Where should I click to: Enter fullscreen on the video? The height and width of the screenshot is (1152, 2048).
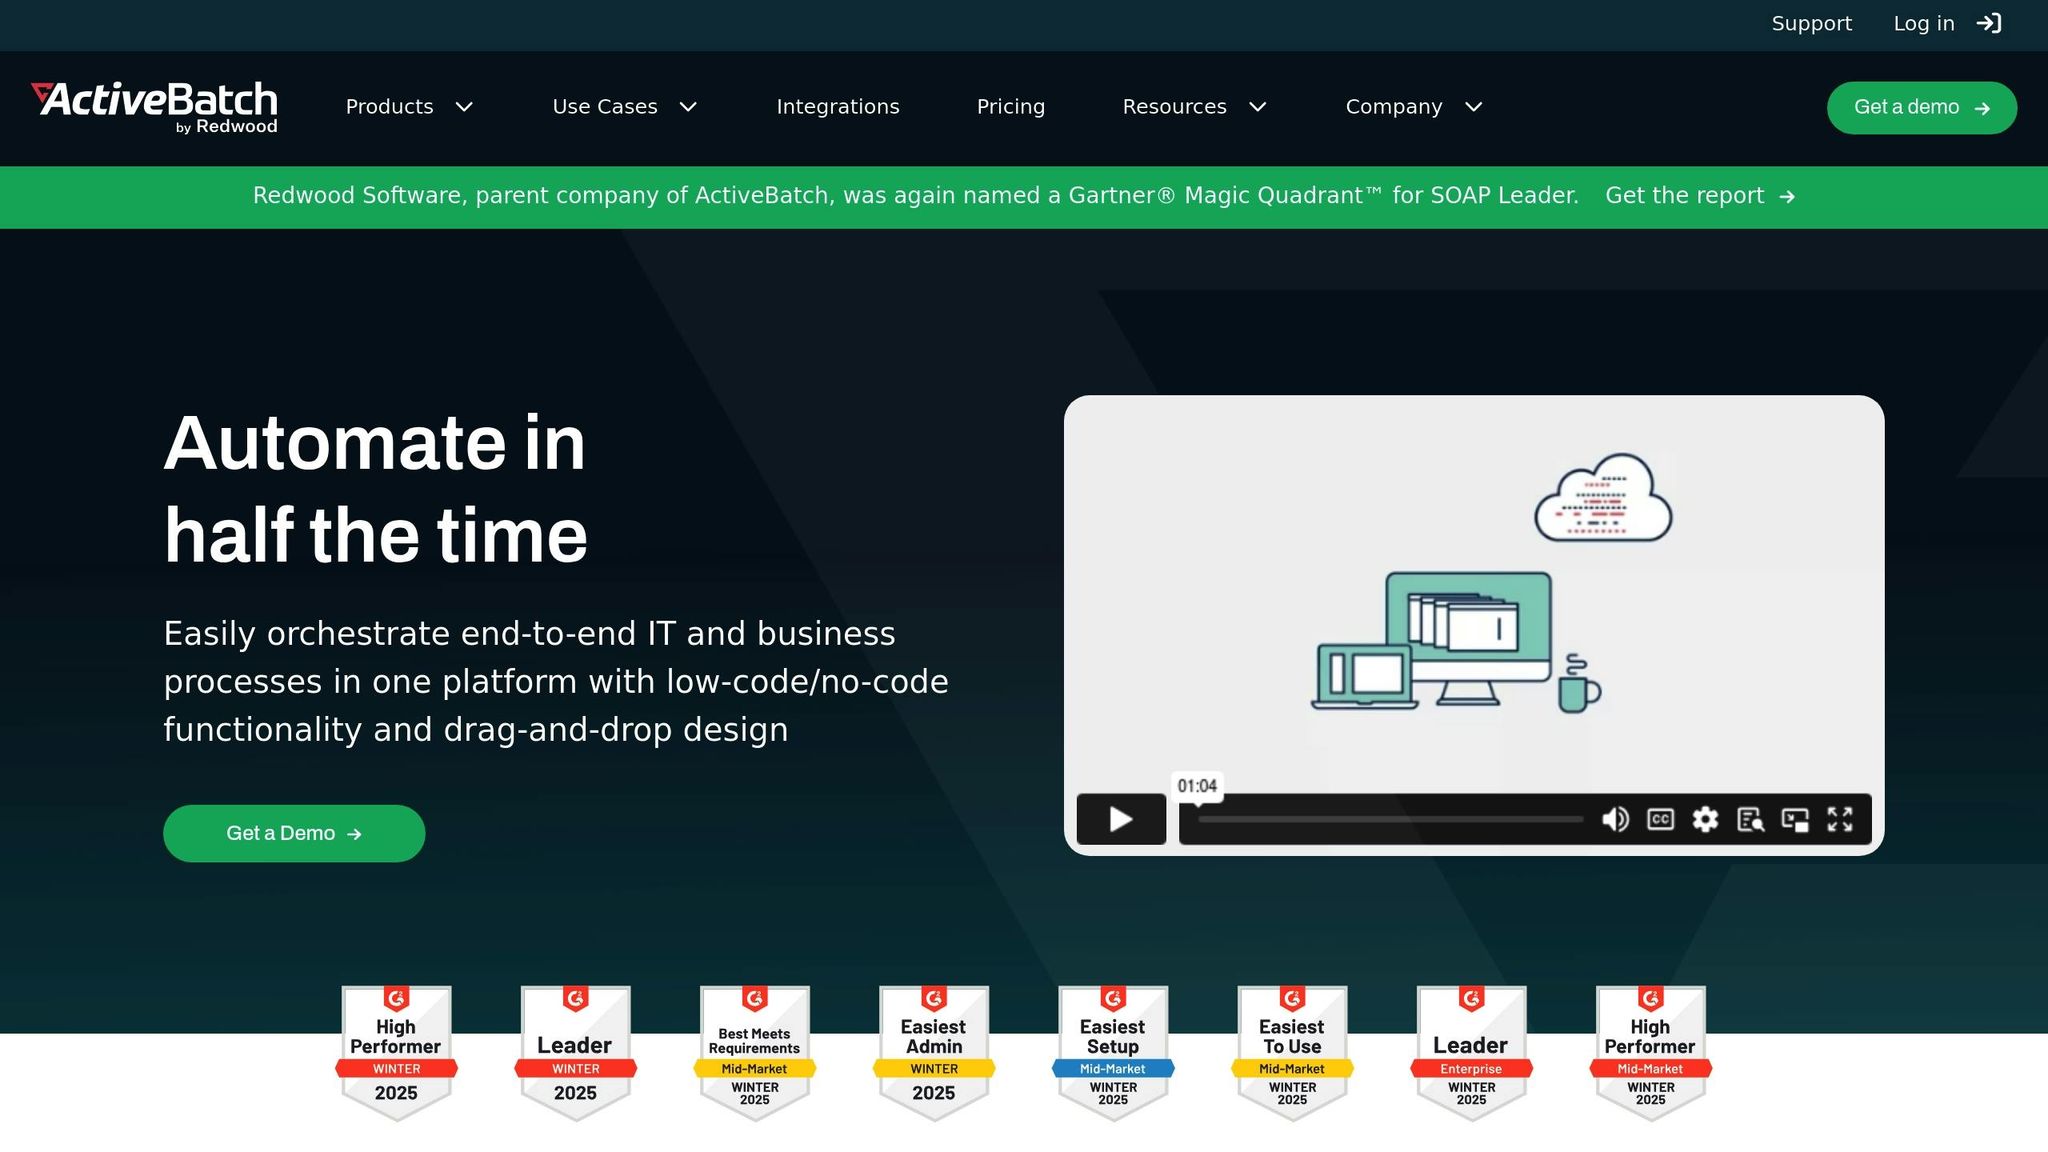point(1840,819)
